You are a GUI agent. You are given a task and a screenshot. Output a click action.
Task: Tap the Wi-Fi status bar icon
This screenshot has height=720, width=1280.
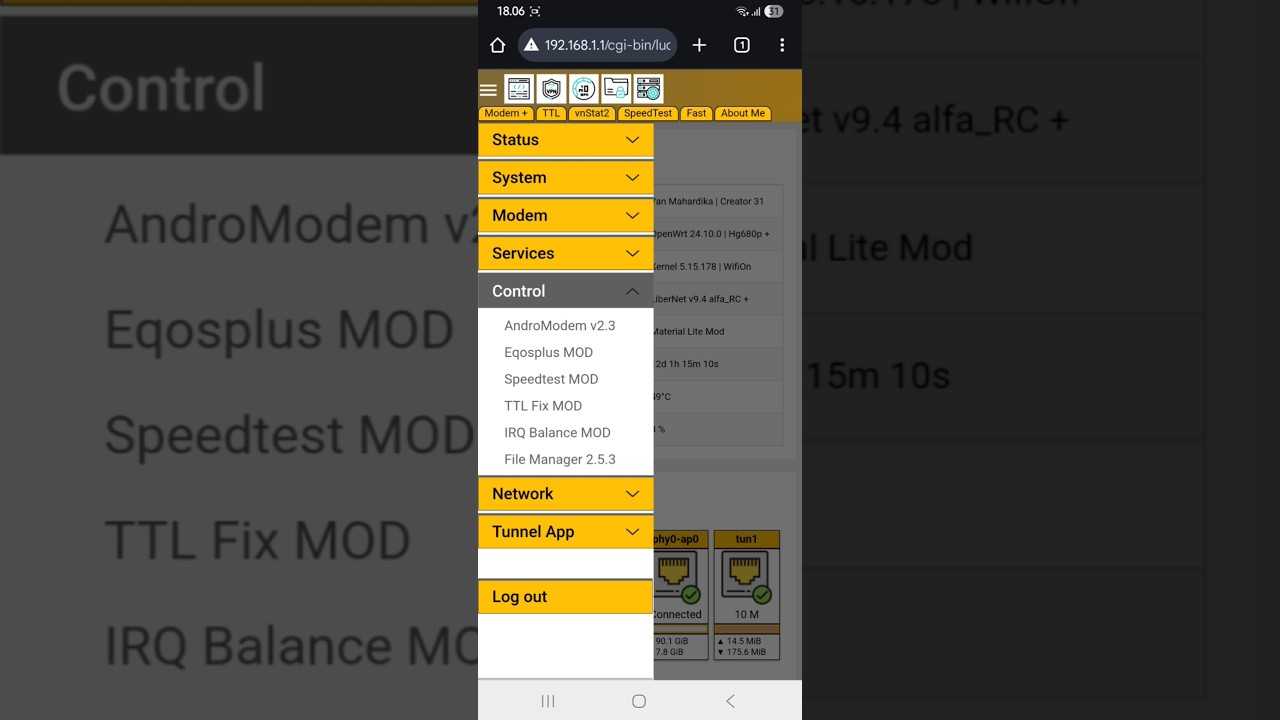pyautogui.click(x=742, y=11)
